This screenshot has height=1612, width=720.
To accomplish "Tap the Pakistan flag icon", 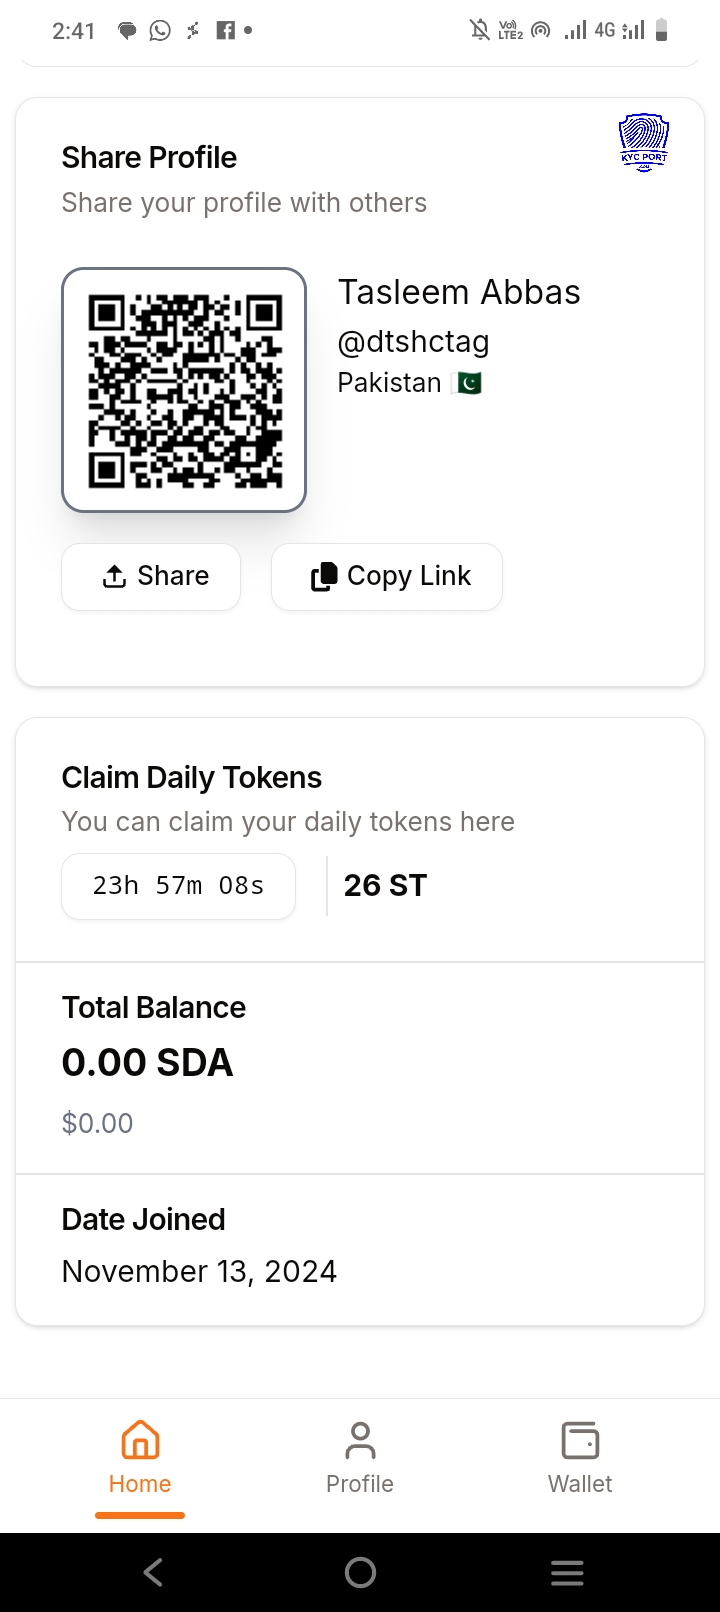I will [466, 383].
